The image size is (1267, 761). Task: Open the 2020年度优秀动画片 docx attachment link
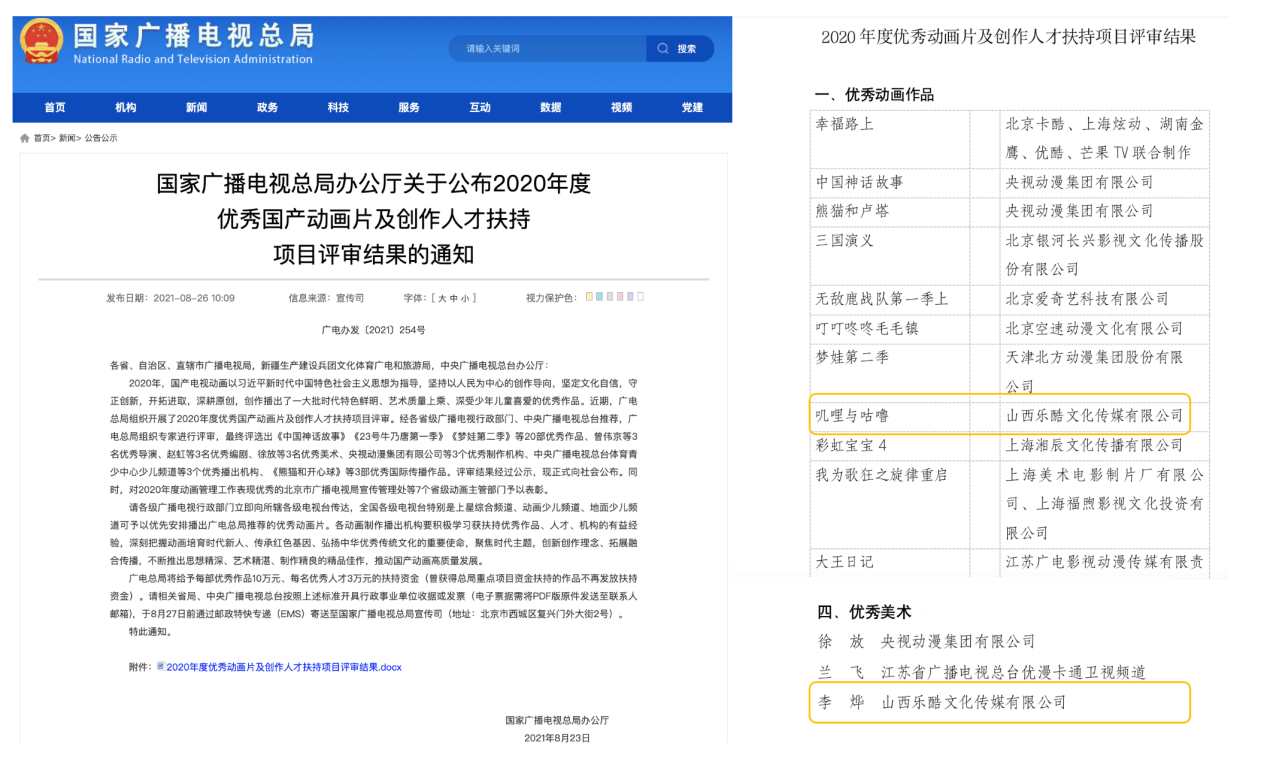[x=284, y=667]
